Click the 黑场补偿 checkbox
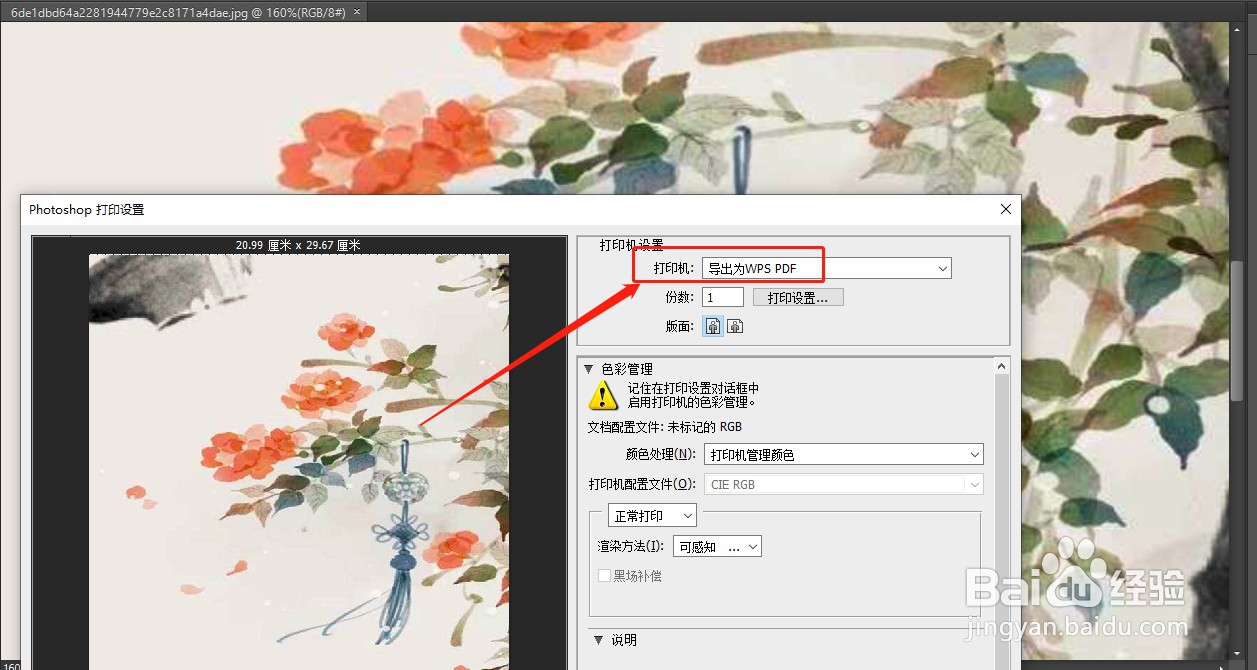The width and height of the screenshot is (1257, 670). [x=604, y=576]
